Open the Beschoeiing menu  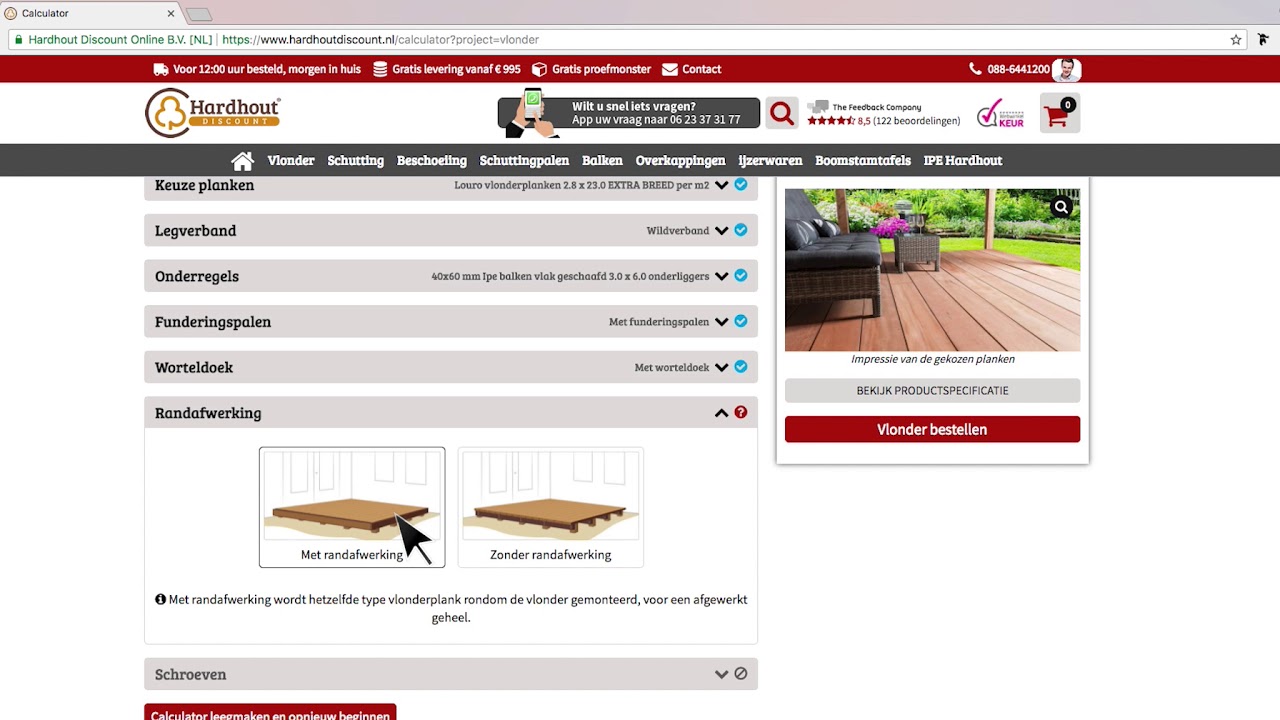[x=432, y=160]
